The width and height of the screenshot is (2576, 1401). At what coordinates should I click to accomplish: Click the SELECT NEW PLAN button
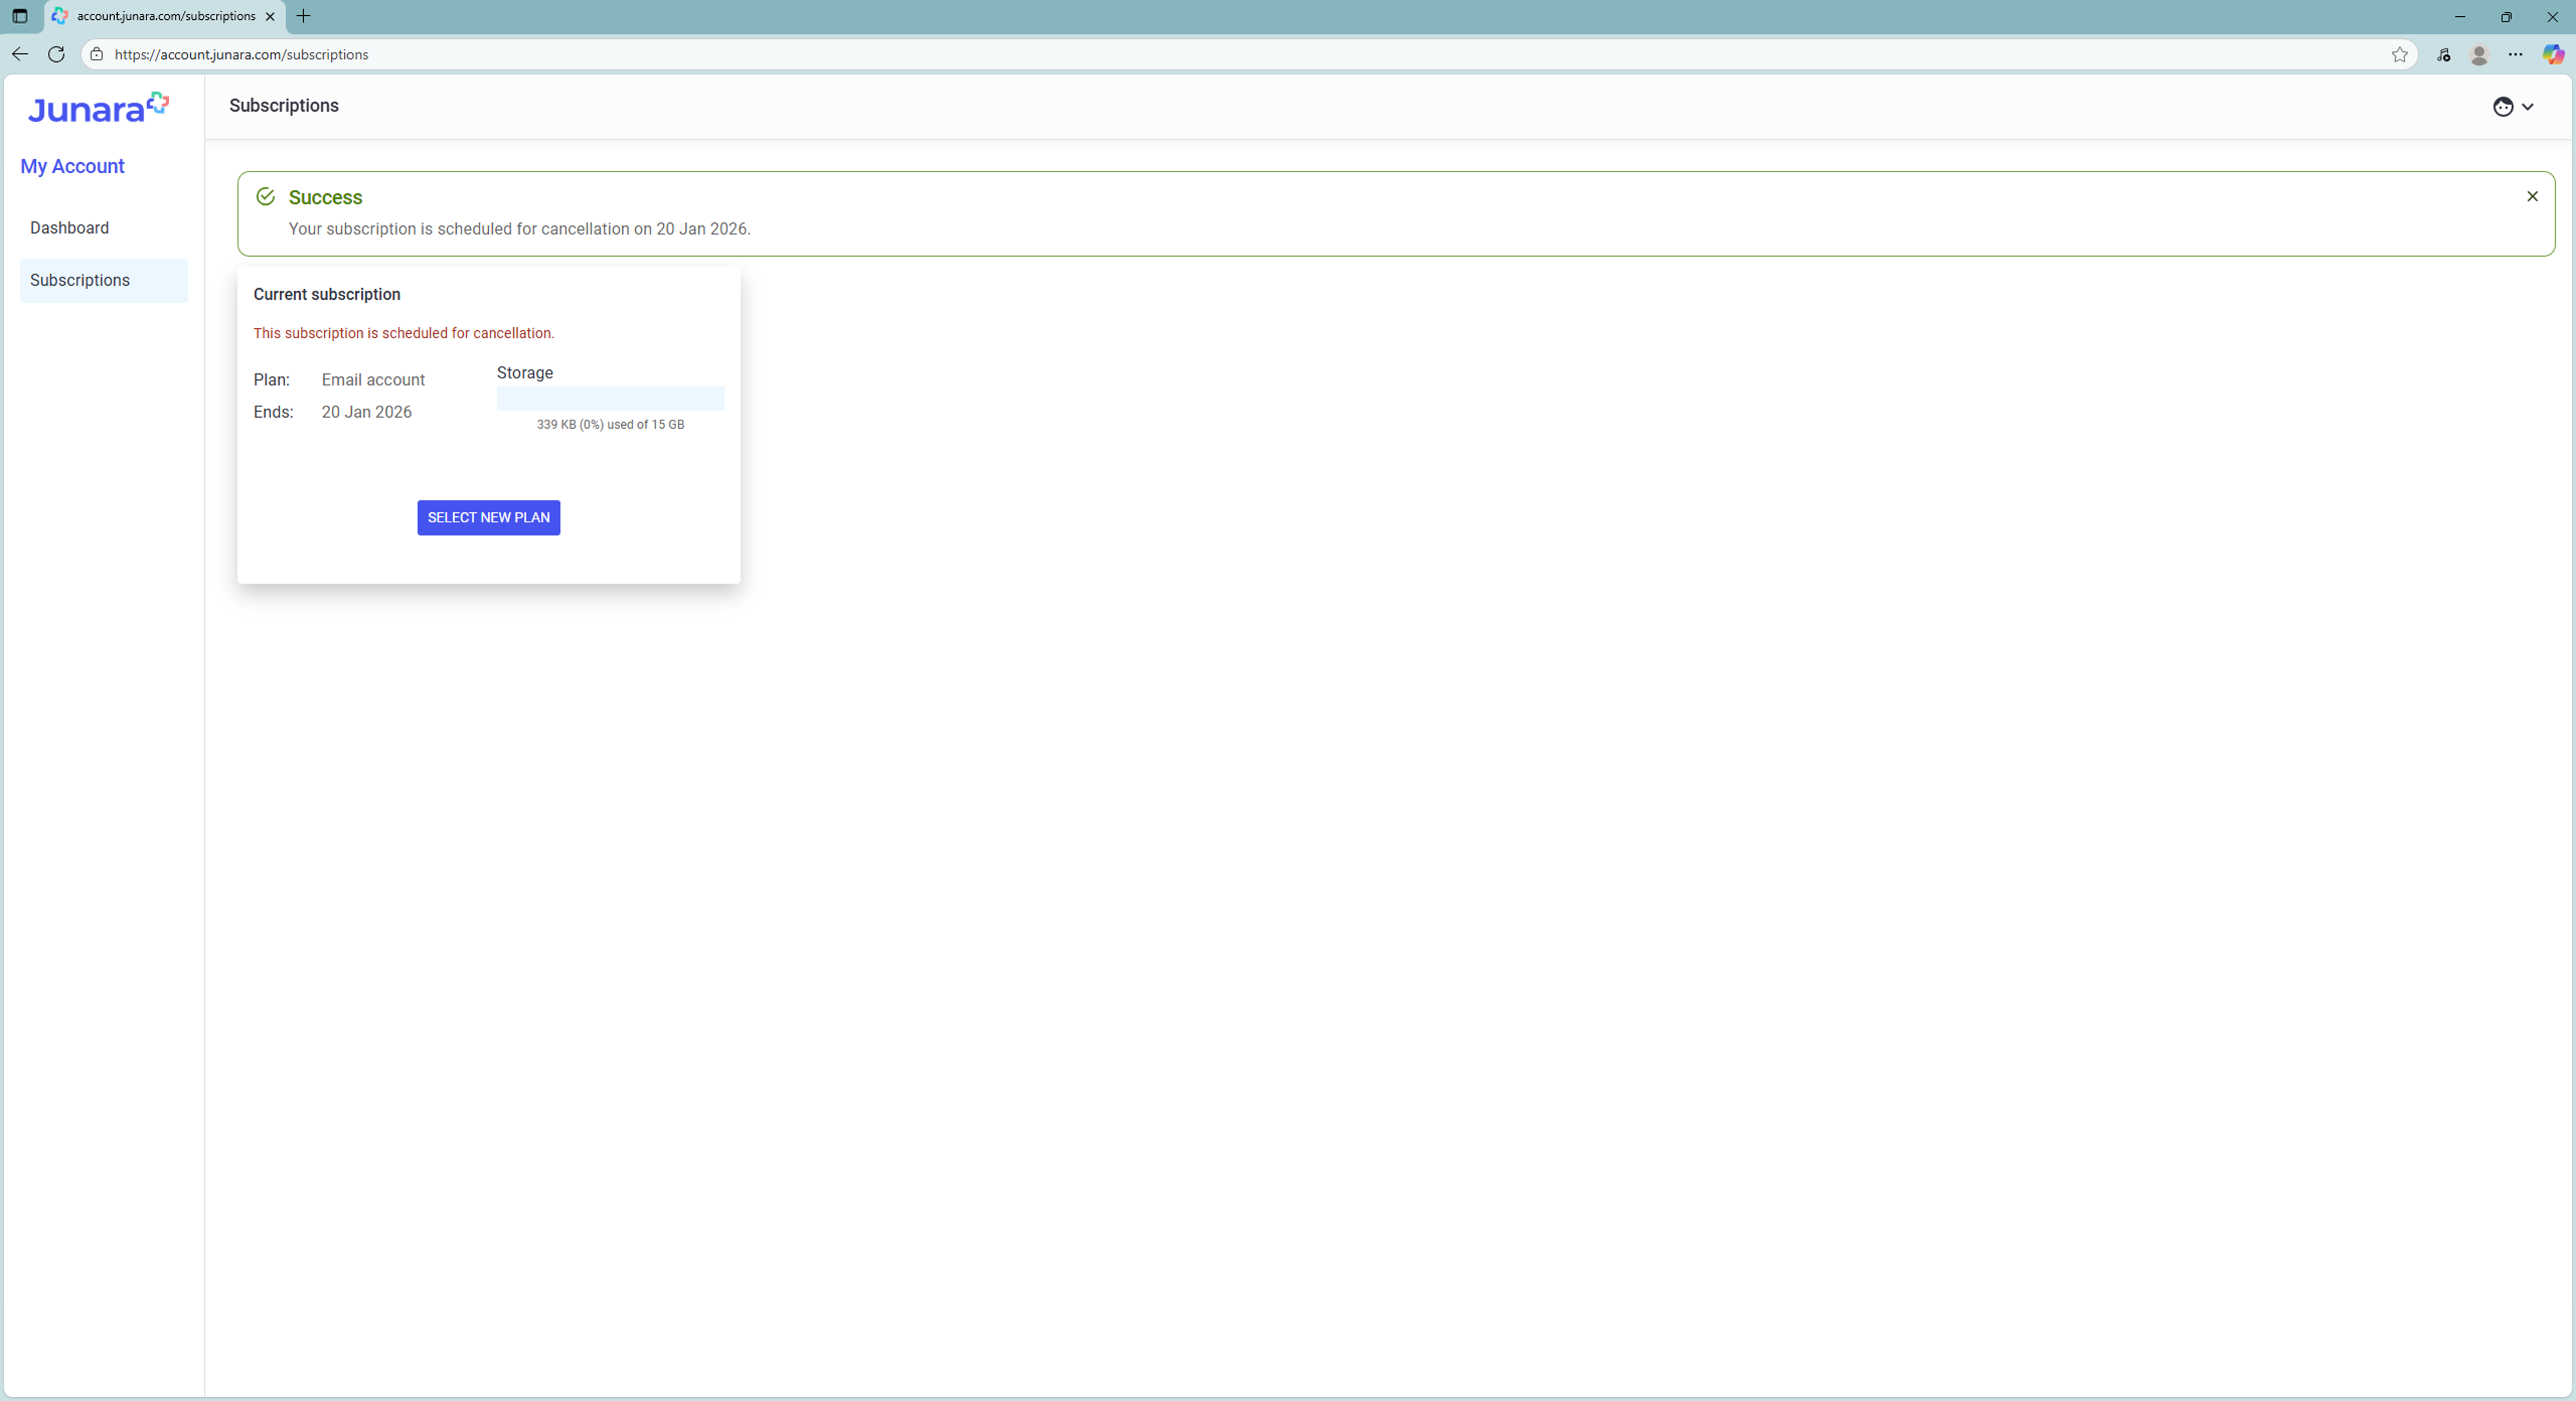488,517
